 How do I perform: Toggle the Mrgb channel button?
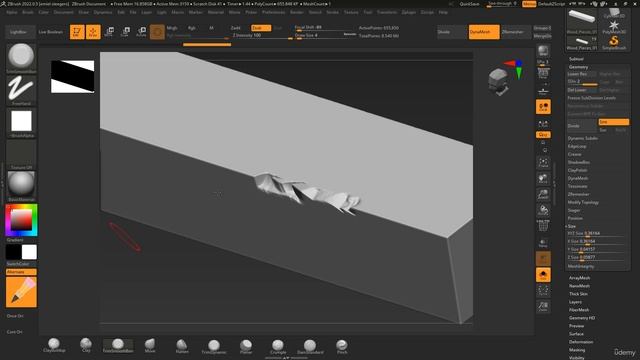pyautogui.click(x=172, y=28)
